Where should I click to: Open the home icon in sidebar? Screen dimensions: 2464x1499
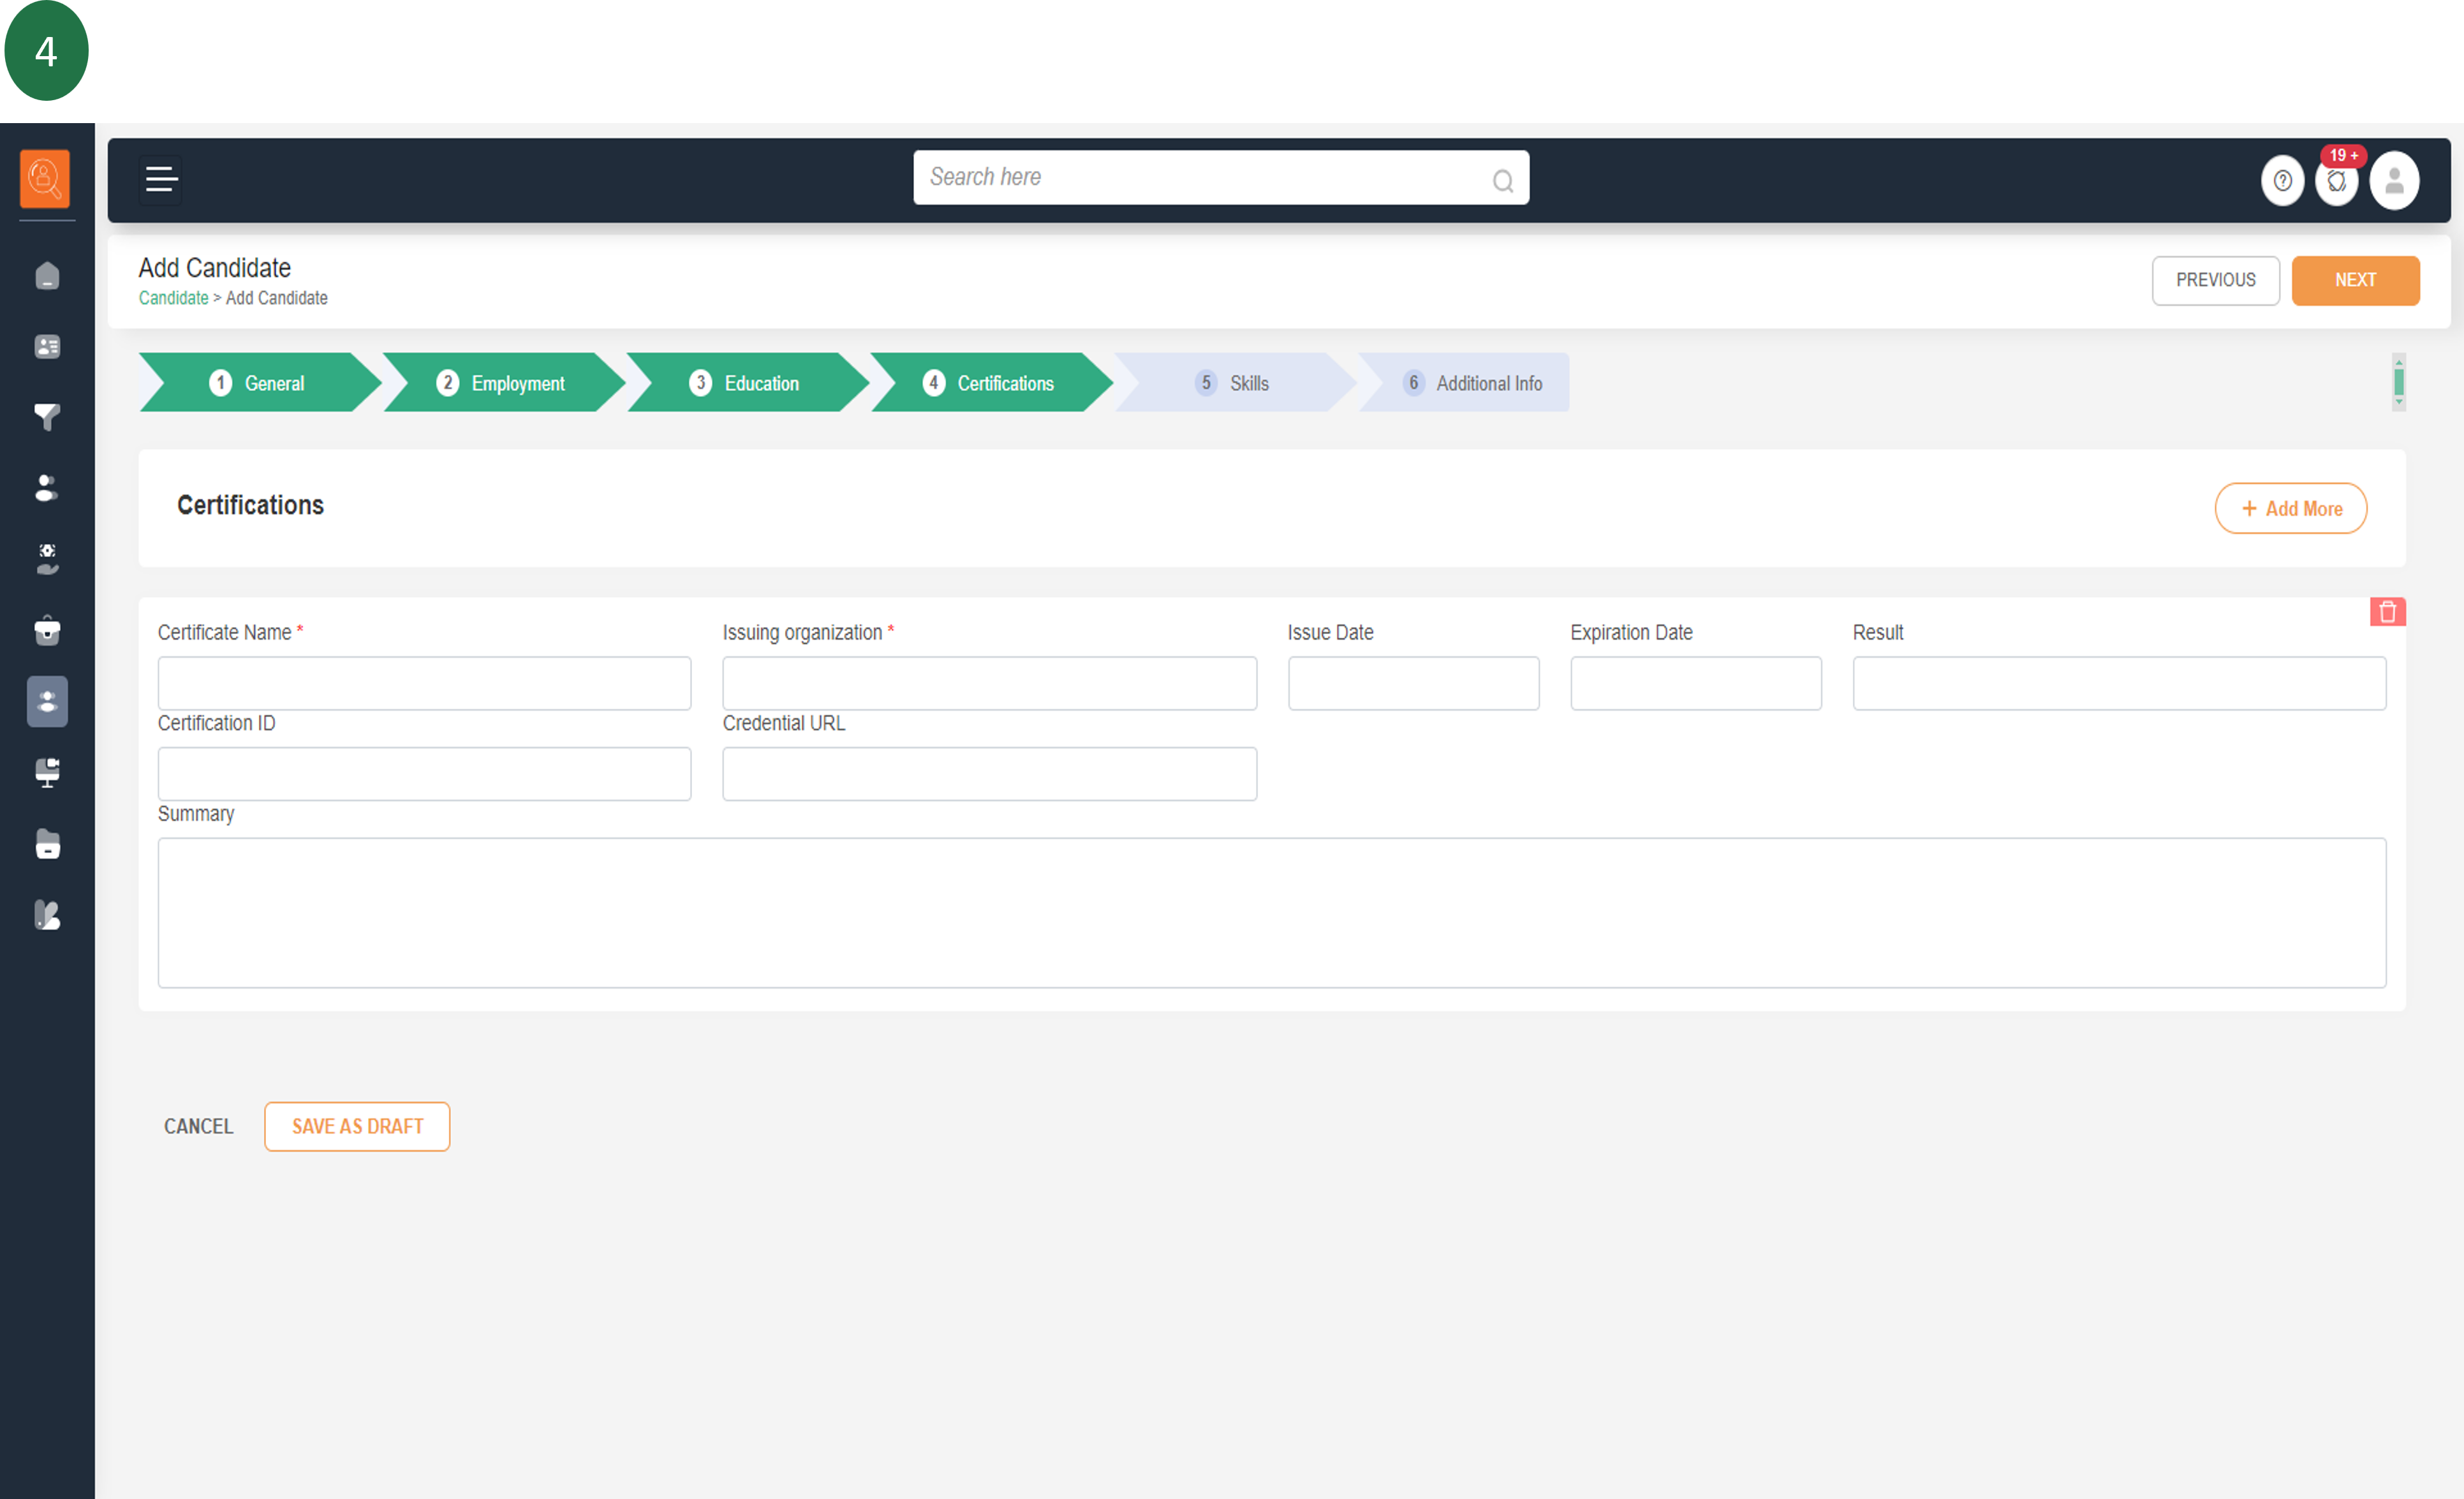pos(47,276)
